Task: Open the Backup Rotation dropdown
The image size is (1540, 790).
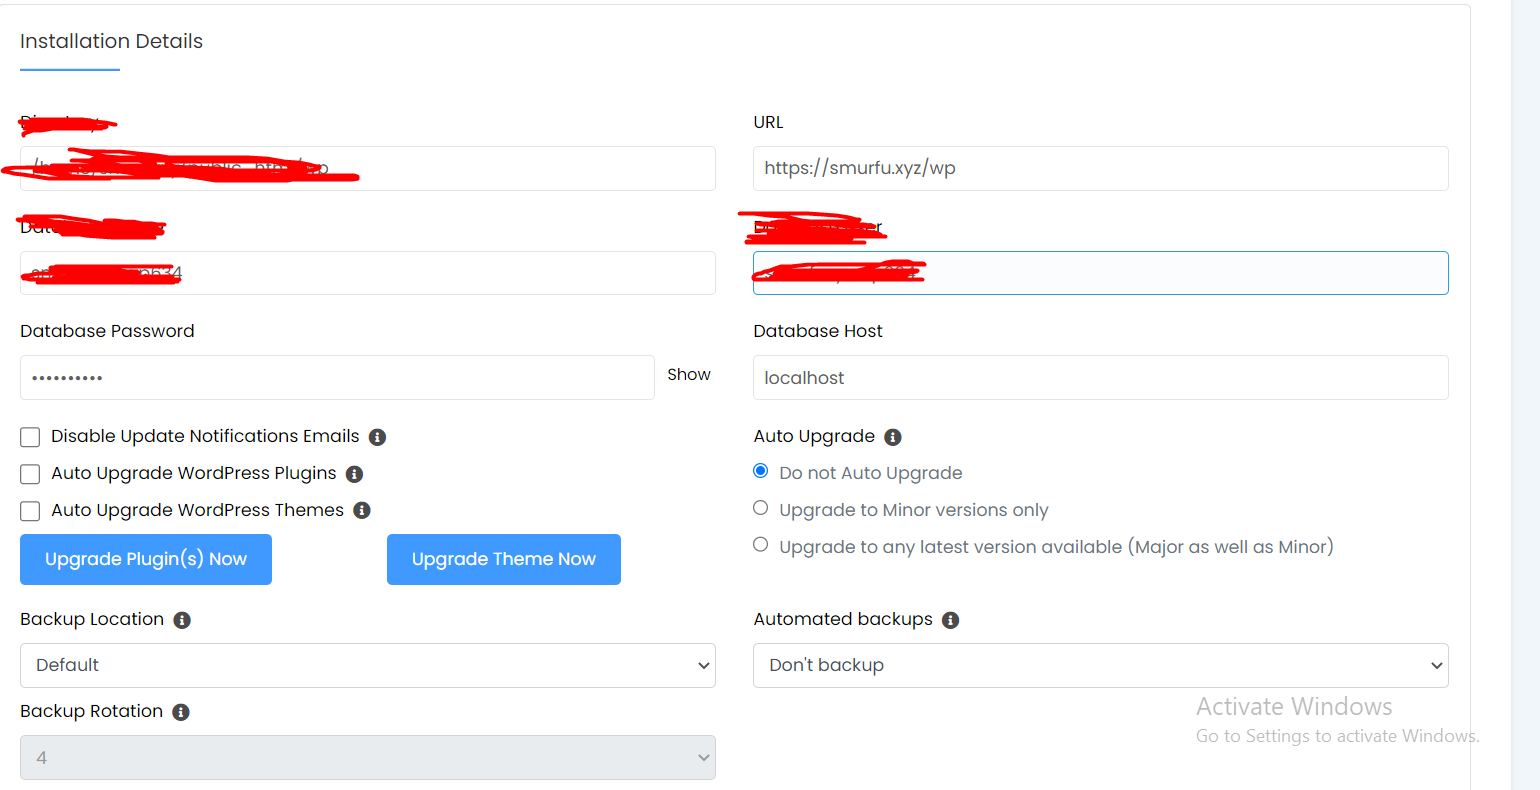Action: point(367,758)
